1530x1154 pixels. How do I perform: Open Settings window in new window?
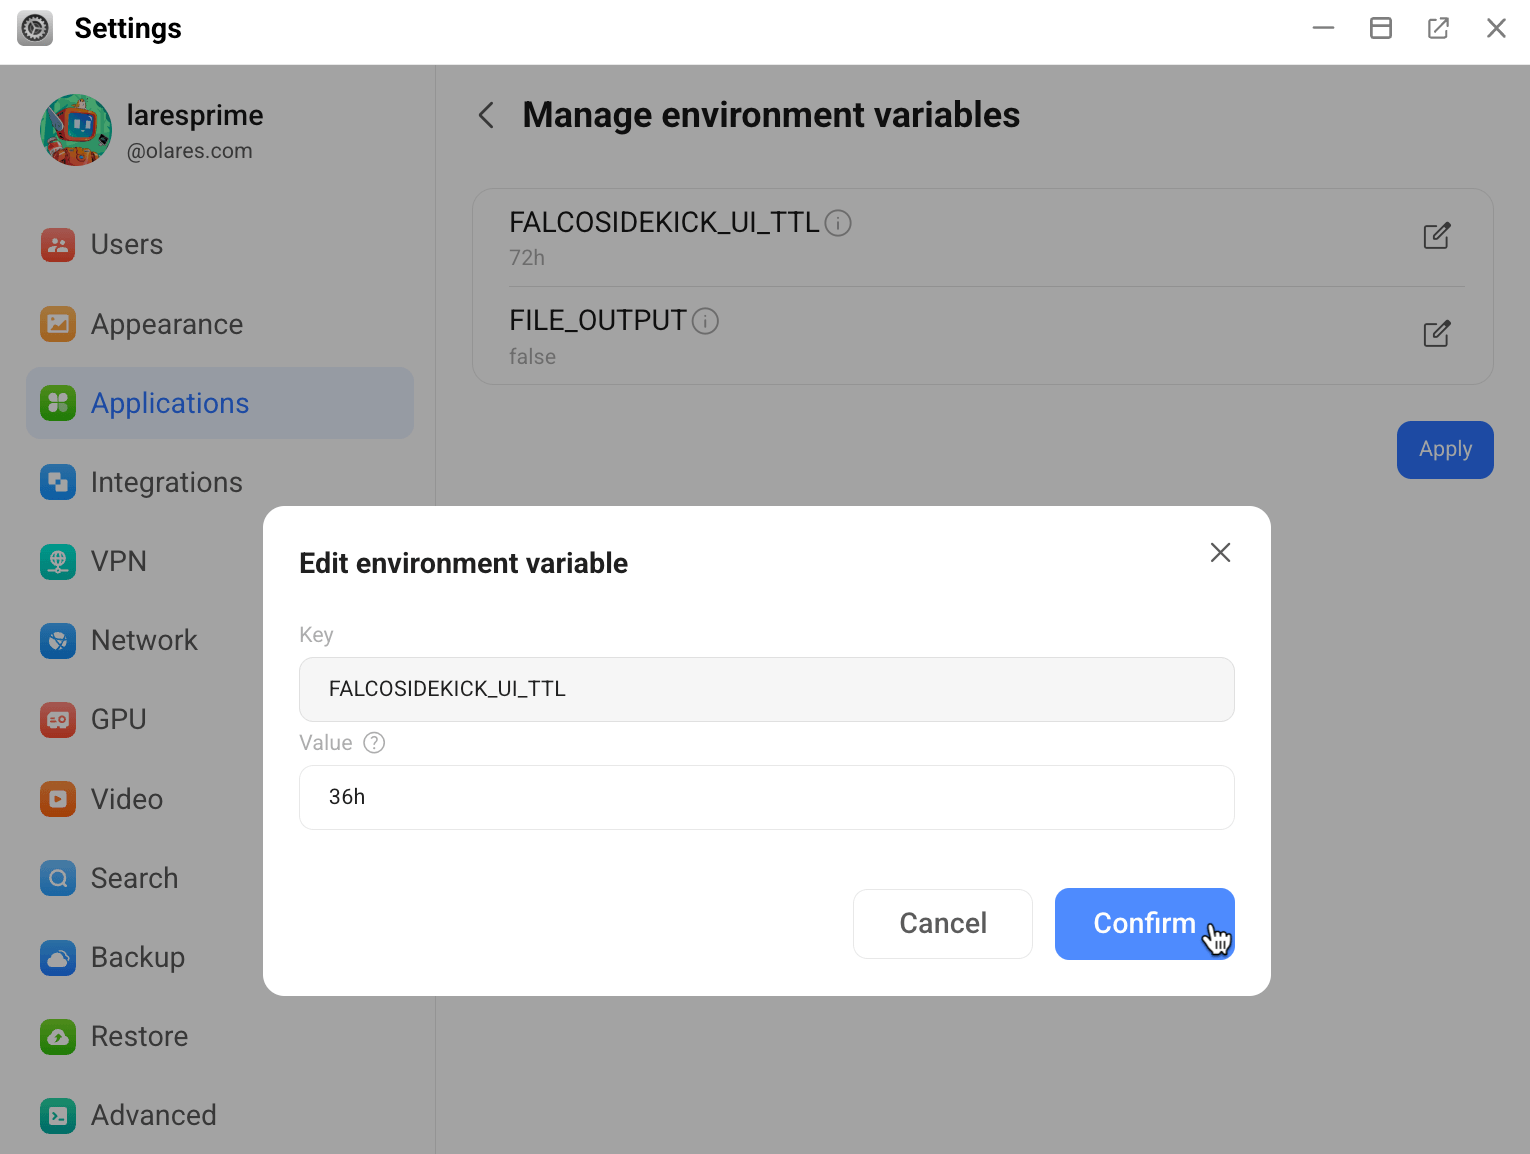pyautogui.click(x=1438, y=28)
